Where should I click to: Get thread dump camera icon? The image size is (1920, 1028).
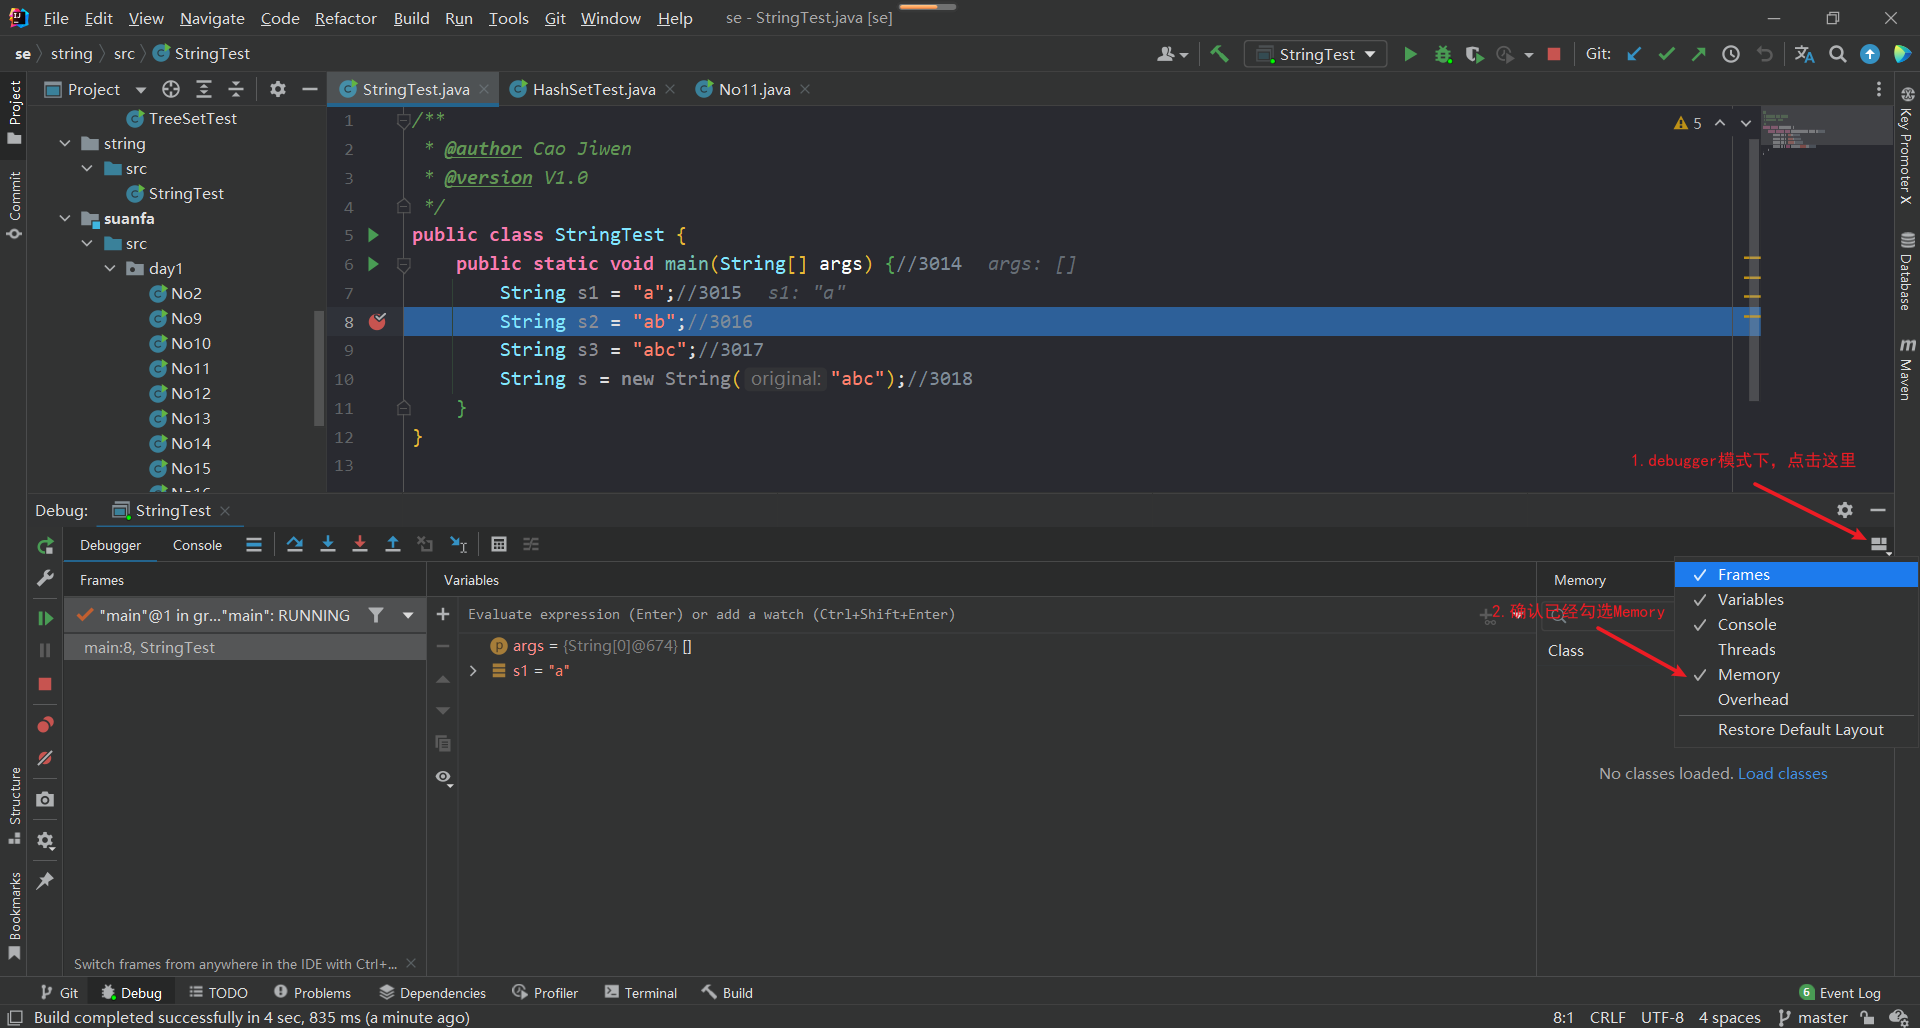45,800
